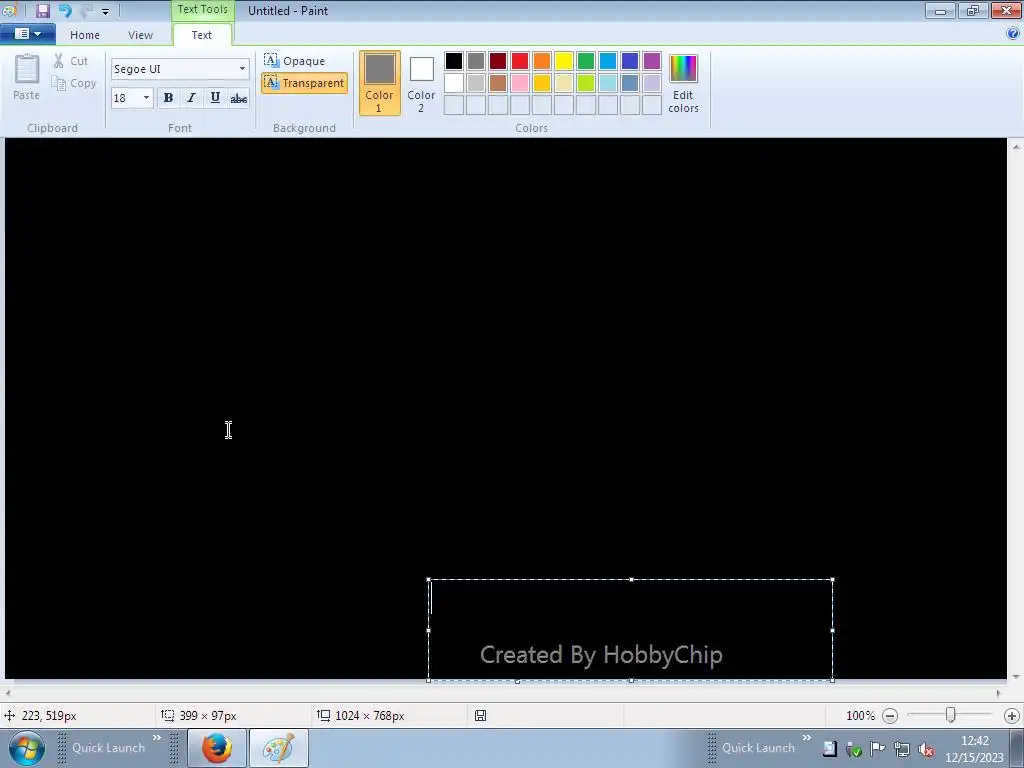This screenshot has height=768, width=1024.
Task: Click the first system tray document icon
Action: (829, 749)
